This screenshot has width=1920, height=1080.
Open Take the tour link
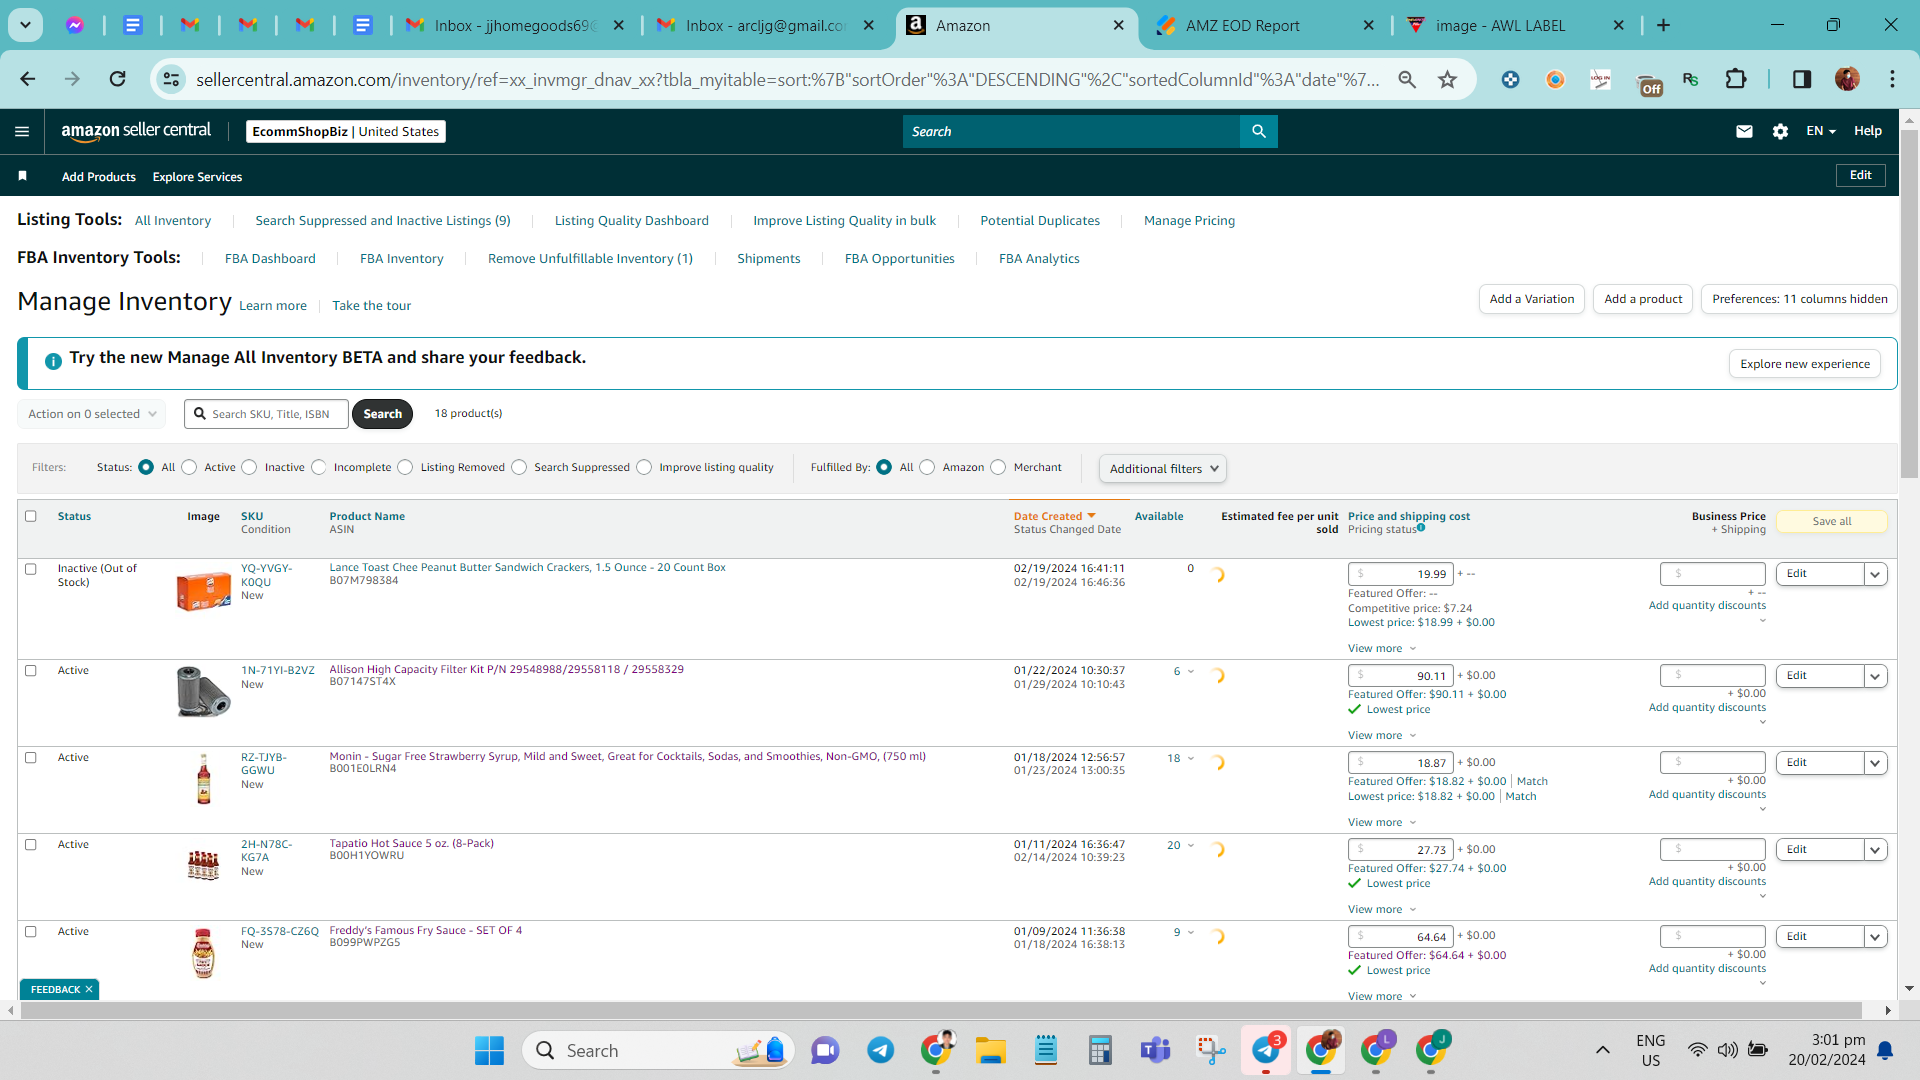point(371,306)
